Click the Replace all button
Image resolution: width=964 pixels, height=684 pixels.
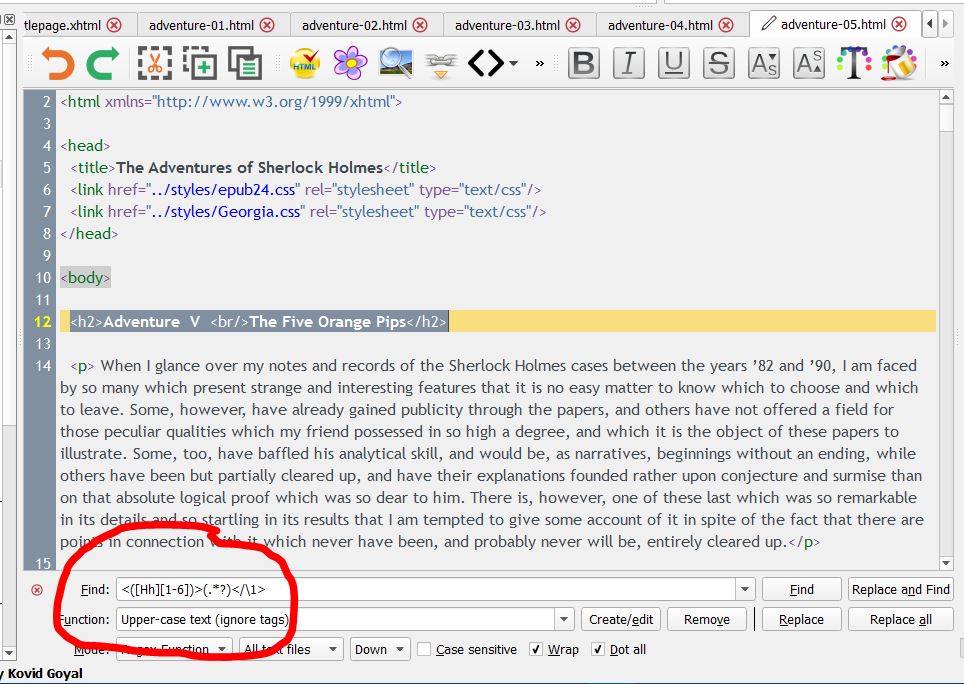901,619
